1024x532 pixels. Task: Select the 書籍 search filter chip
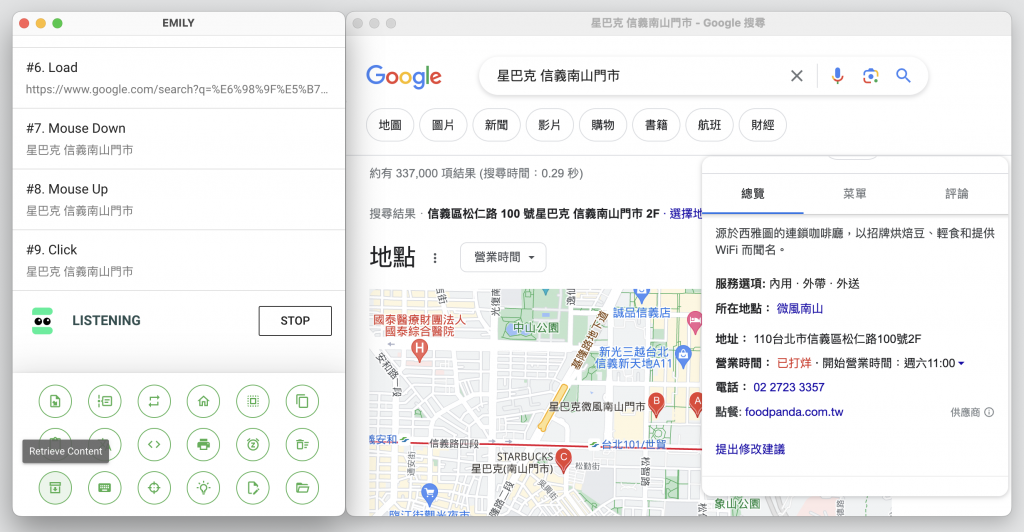(656, 125)
